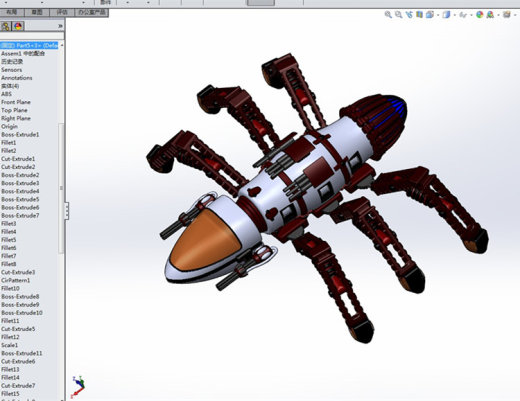Select the 实体(4) solid bodies folder
The image size is (520, 401).
click(x=10, y=86)
